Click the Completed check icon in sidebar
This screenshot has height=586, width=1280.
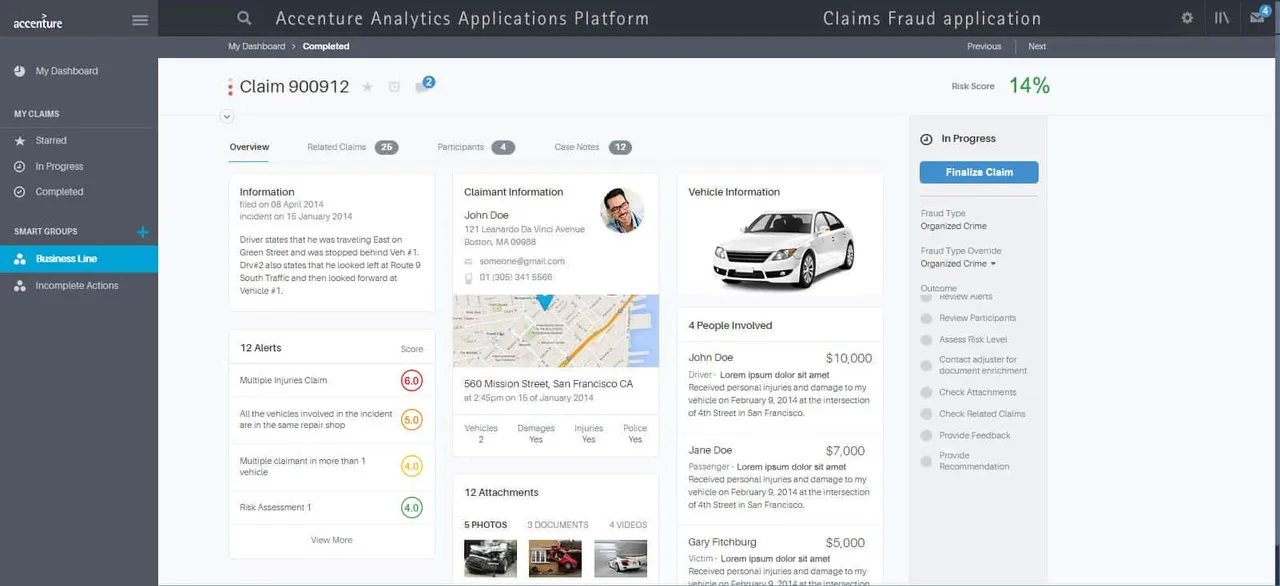[19, 192]
